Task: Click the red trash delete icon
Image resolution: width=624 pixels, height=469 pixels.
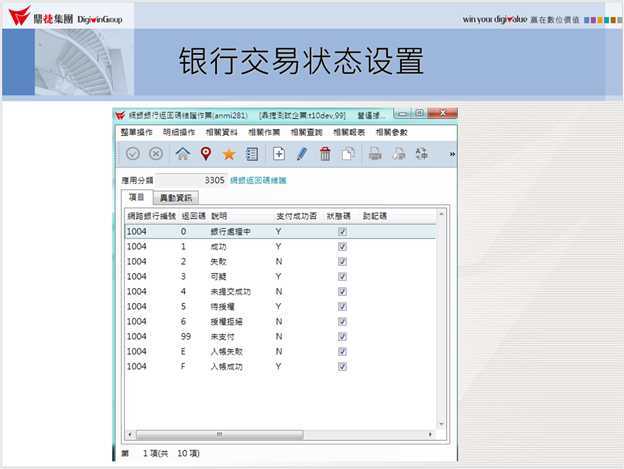Action: coord(325,154)
